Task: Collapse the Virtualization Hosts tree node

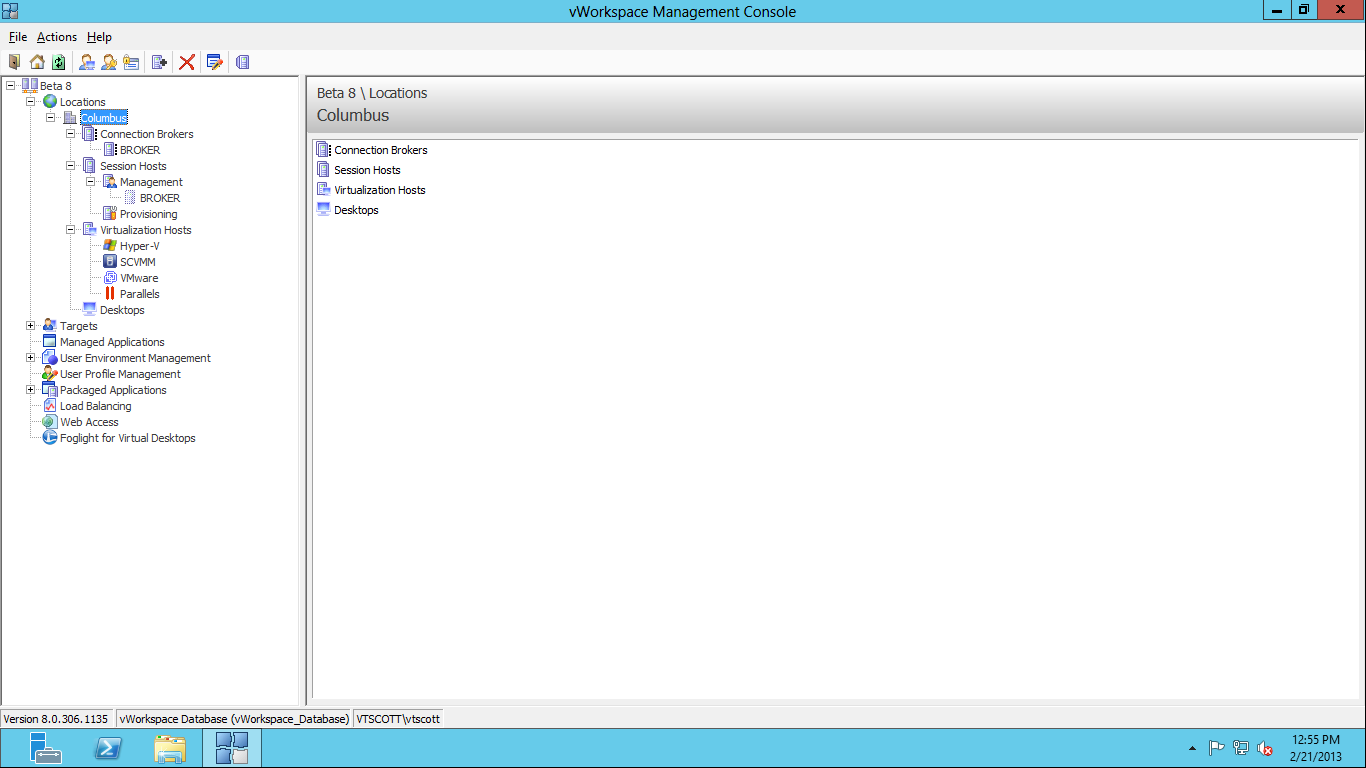Action: coord(70,230)
